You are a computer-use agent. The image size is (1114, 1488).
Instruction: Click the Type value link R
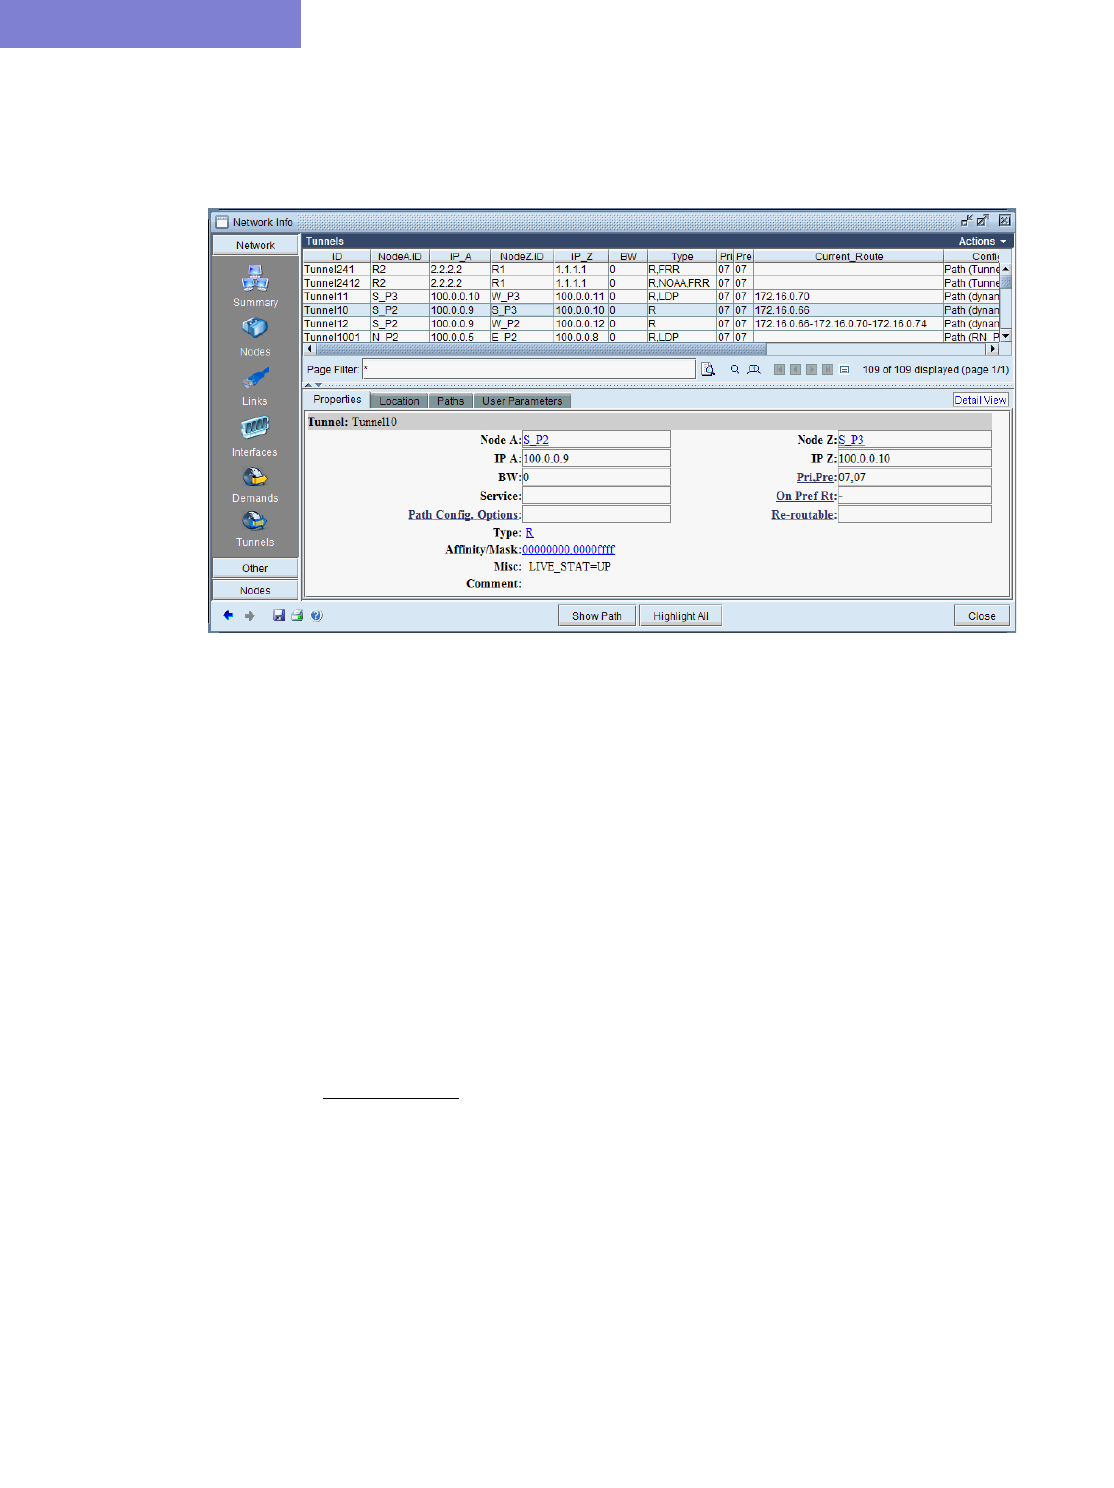[x=529, y=533]
